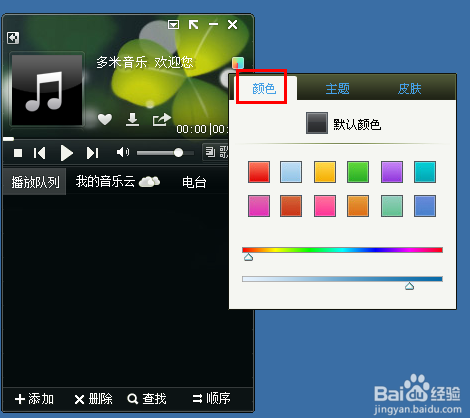
Task: Click the rainbow hue slider handle
Action: (248, 257)
